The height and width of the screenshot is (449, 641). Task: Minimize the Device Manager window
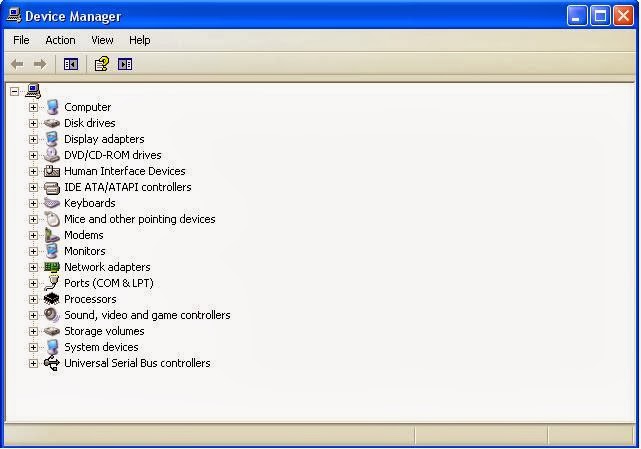577,16
